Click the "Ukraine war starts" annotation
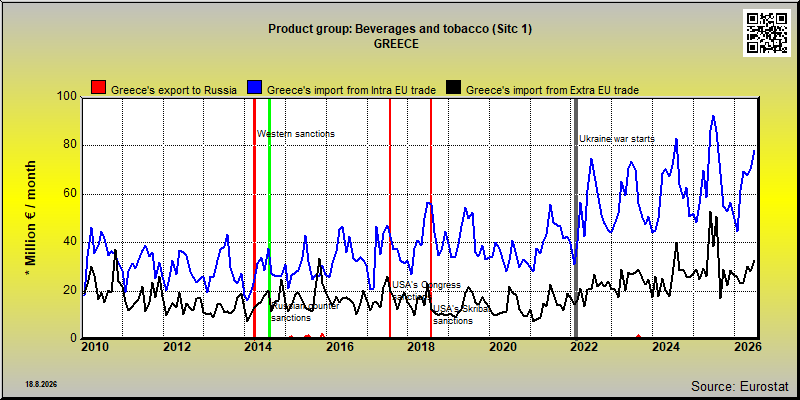The height and width of the screenshot is (400, 800). click(x=617, y=139)
